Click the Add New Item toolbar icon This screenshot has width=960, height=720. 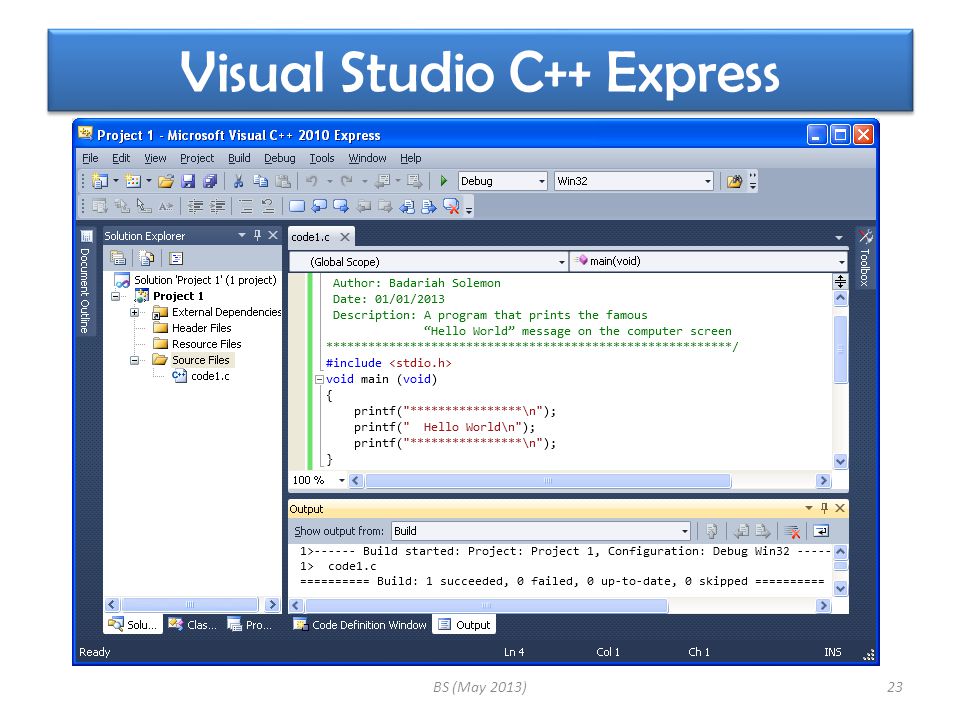(x=133, y=181)
